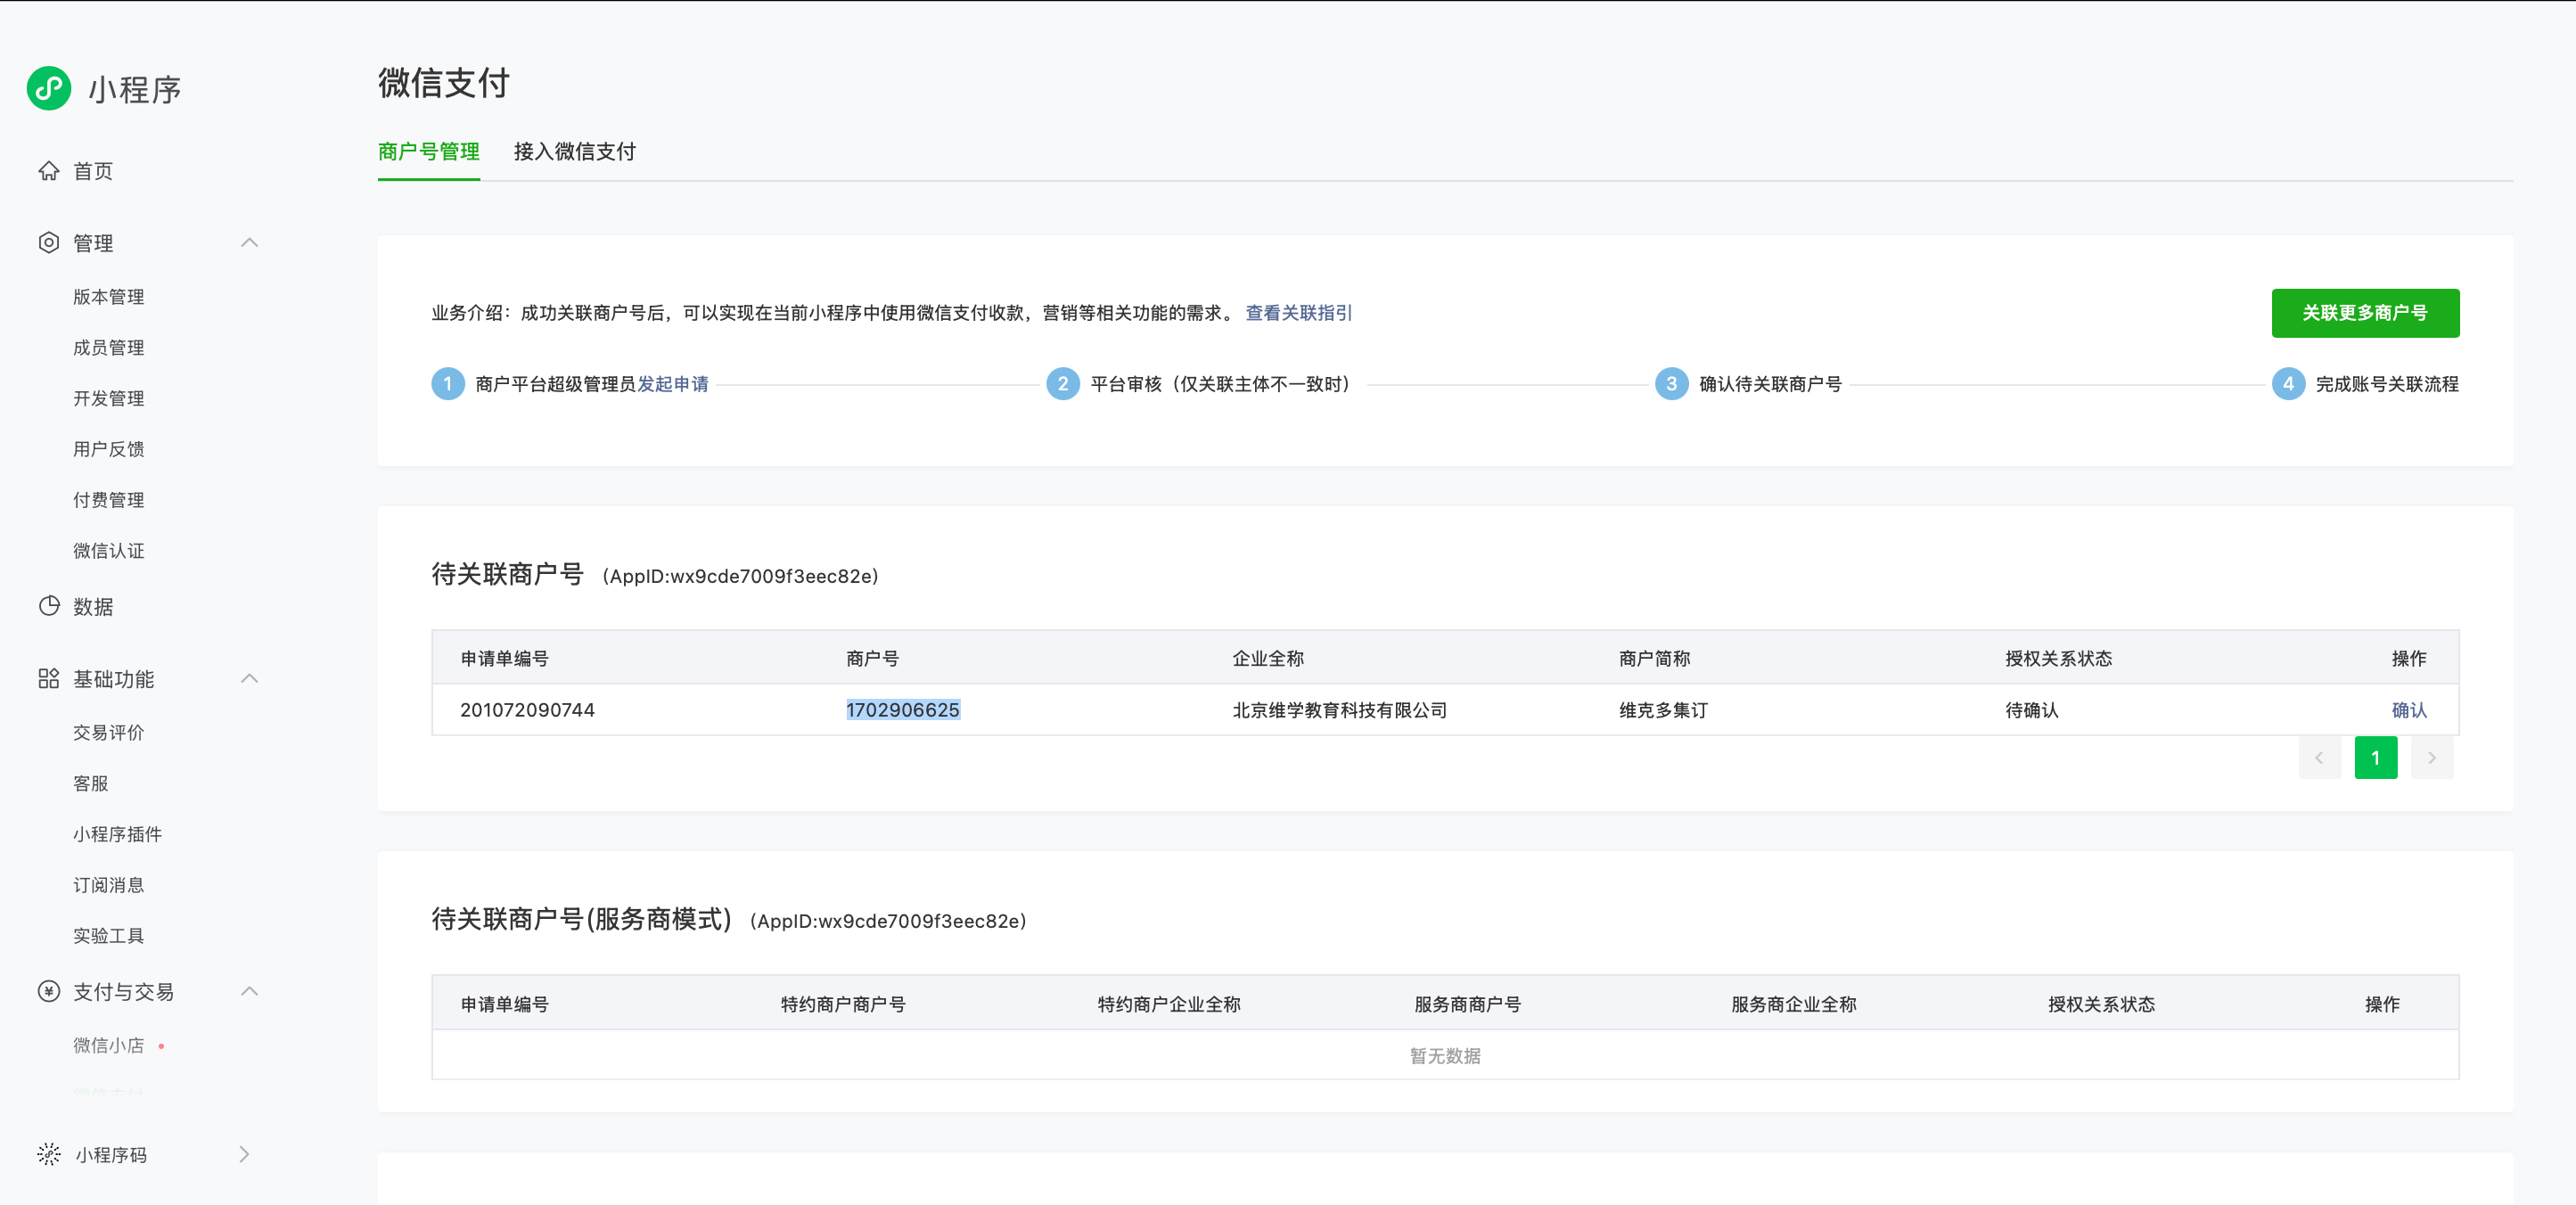Click the 数据 pie chart icon
2576x1205 pixels.
tap(49, 606)
